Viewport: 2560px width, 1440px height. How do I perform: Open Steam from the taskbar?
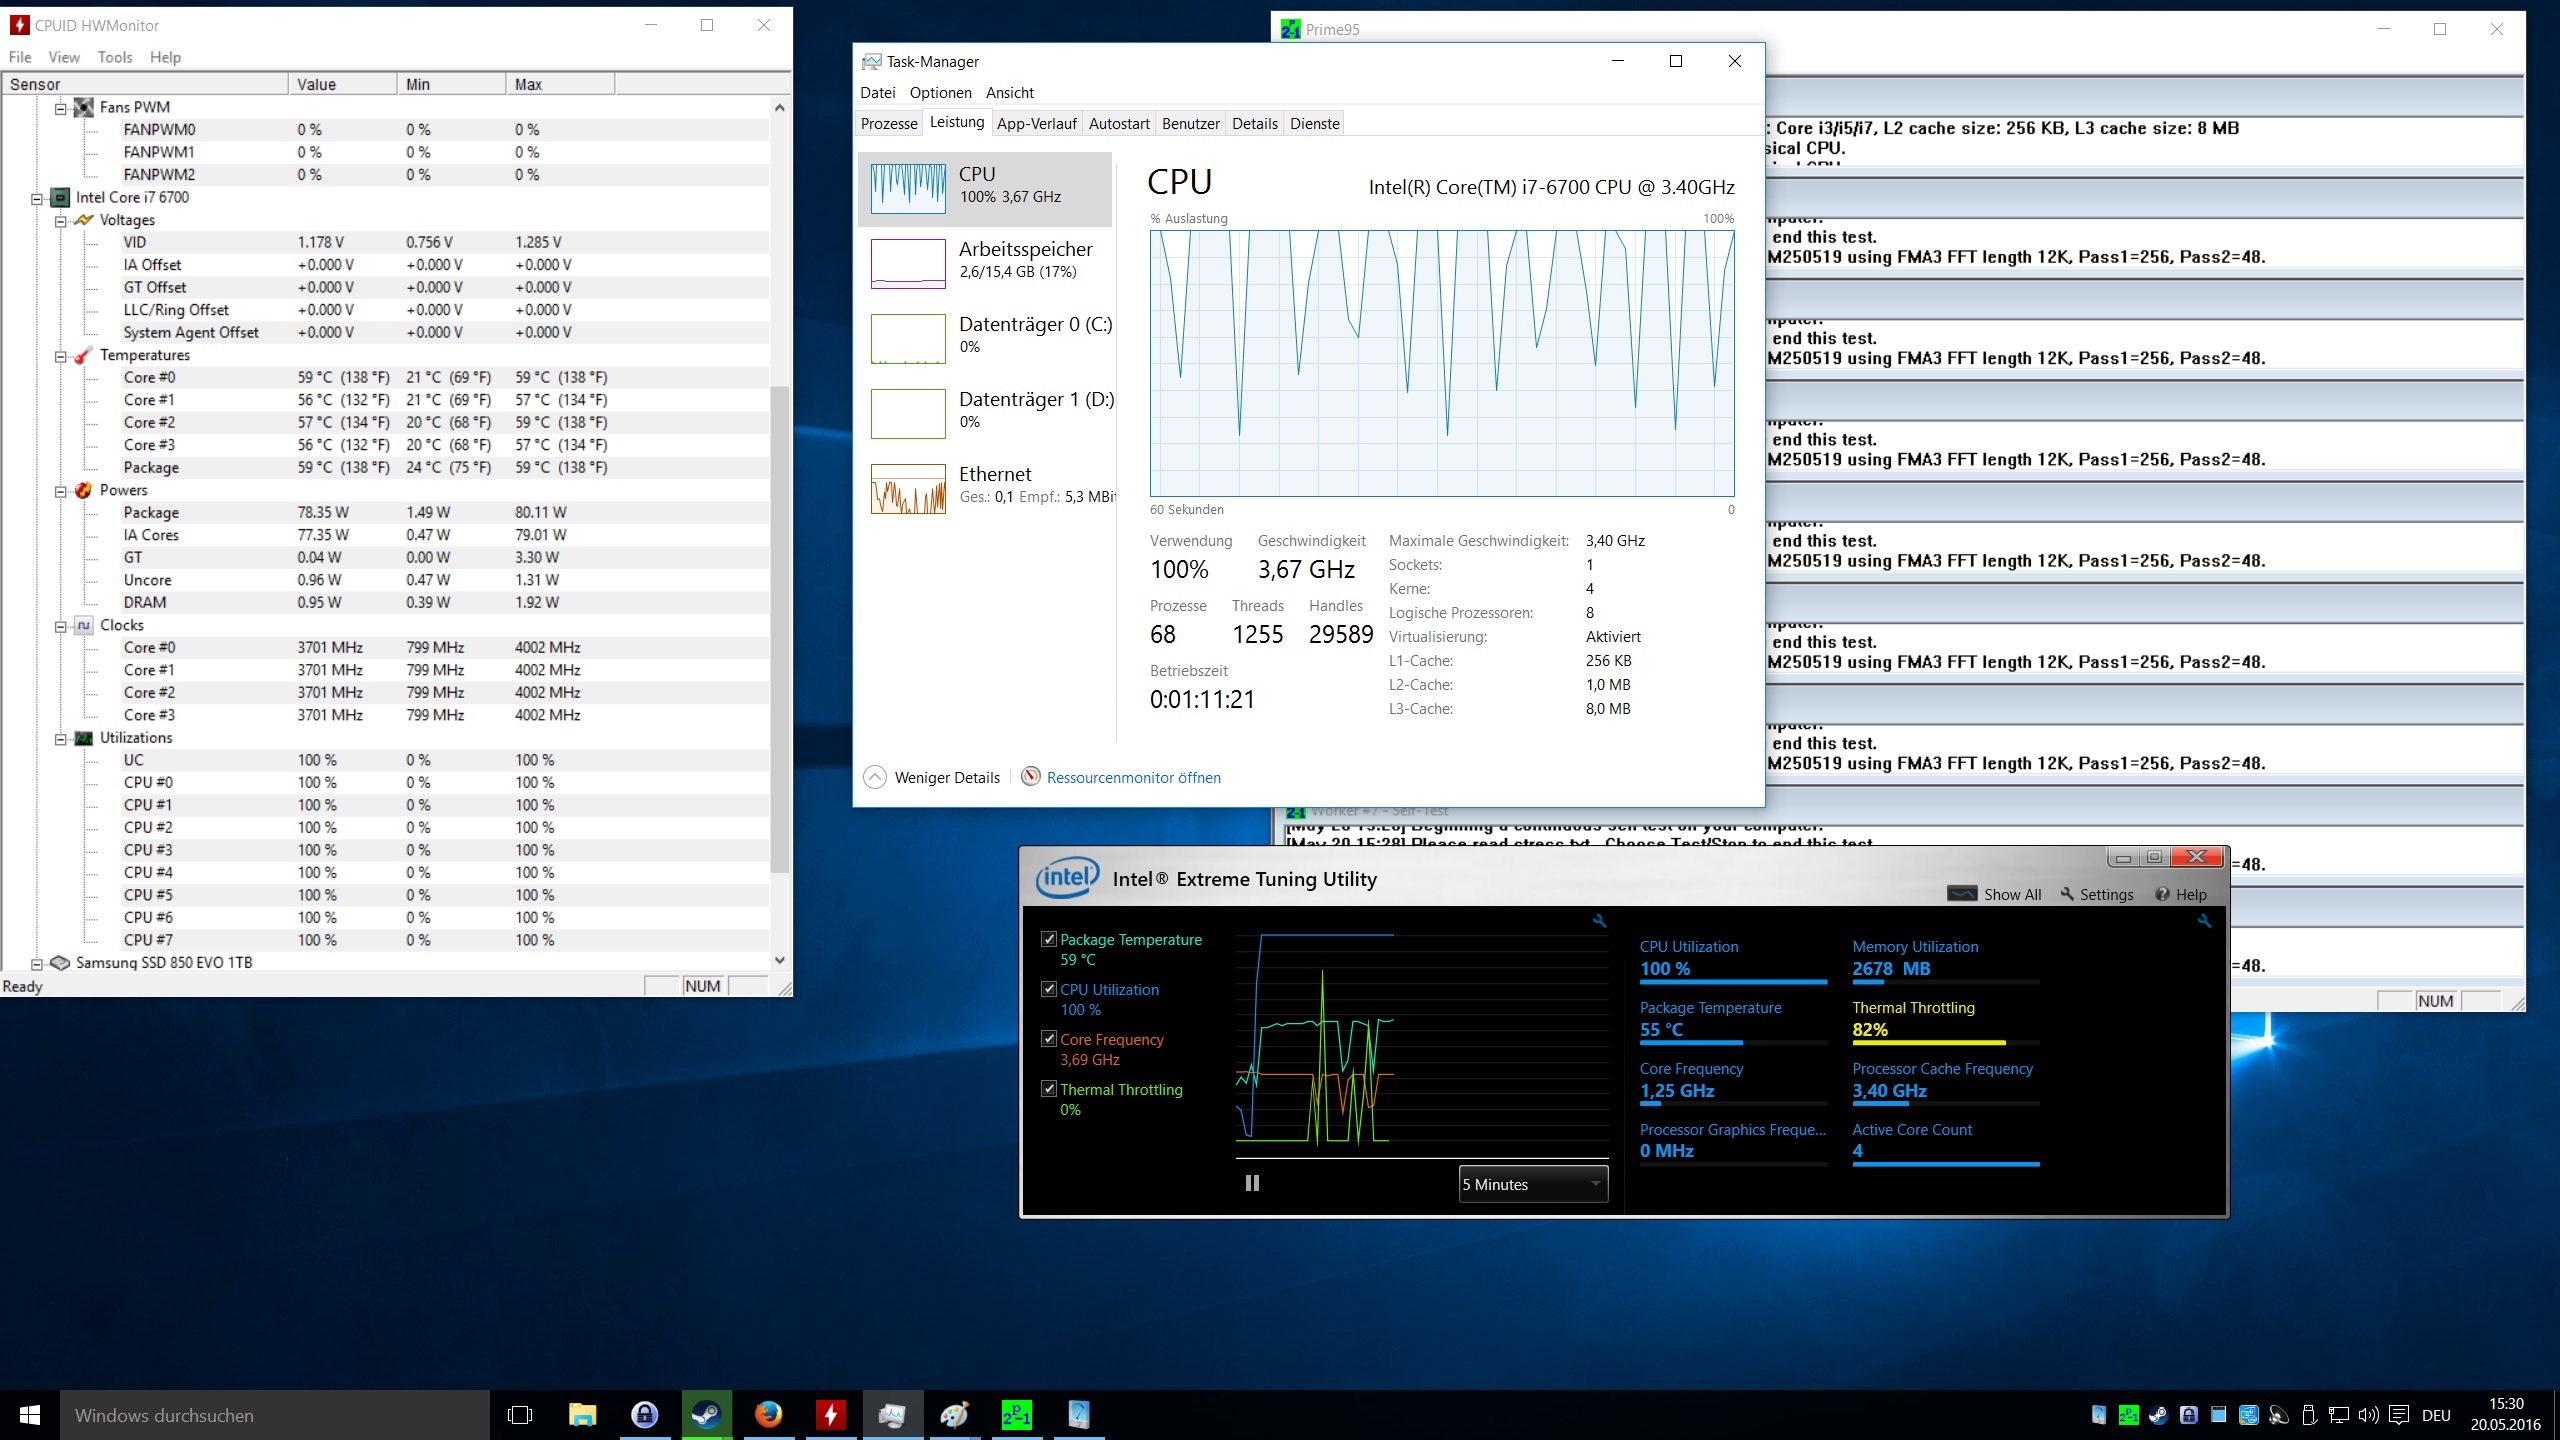(707, 1414)
